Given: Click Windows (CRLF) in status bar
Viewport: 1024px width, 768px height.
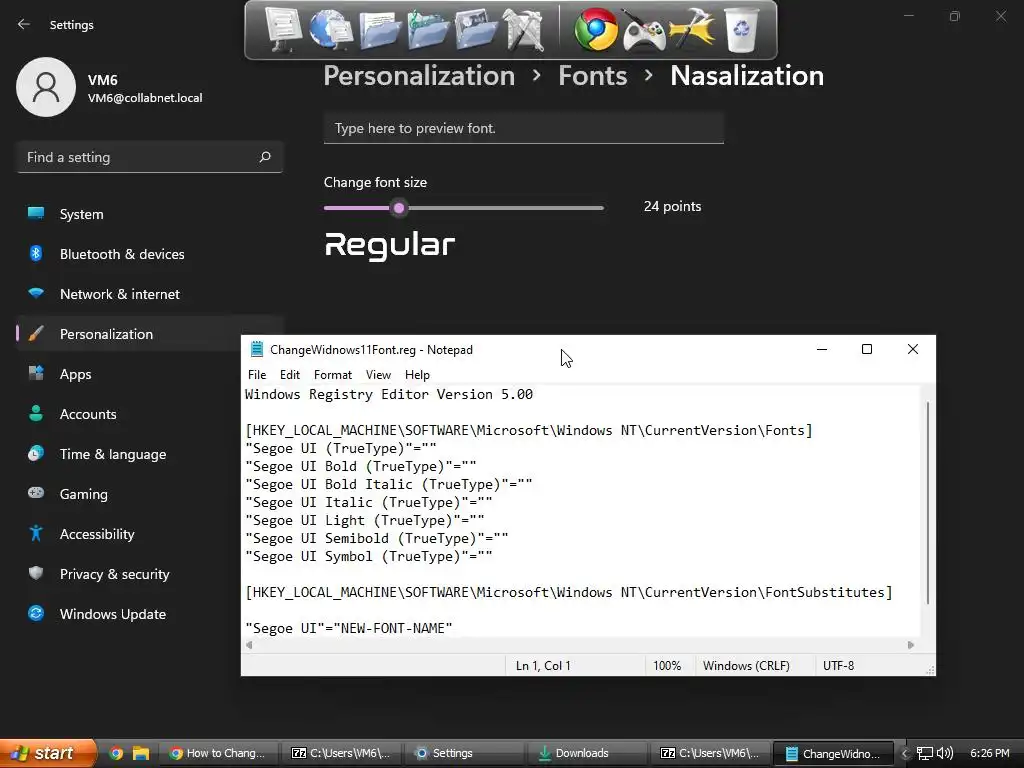Looking at the screenshot, I should click(746, 665).
